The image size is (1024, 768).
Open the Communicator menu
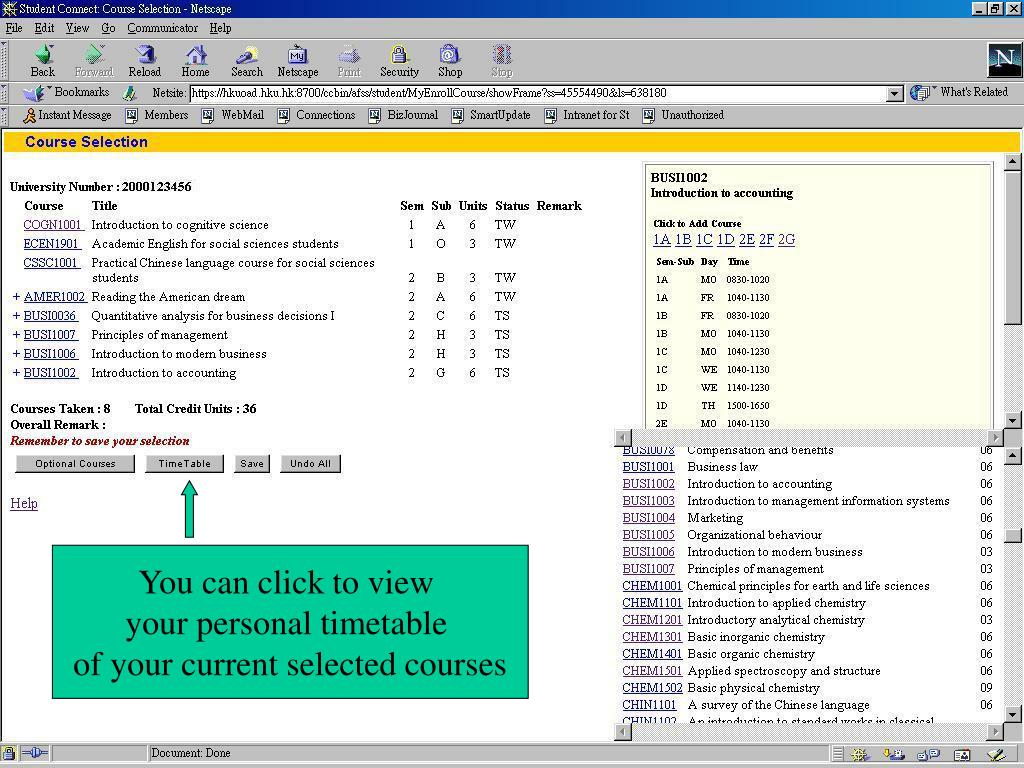(163, 28)
